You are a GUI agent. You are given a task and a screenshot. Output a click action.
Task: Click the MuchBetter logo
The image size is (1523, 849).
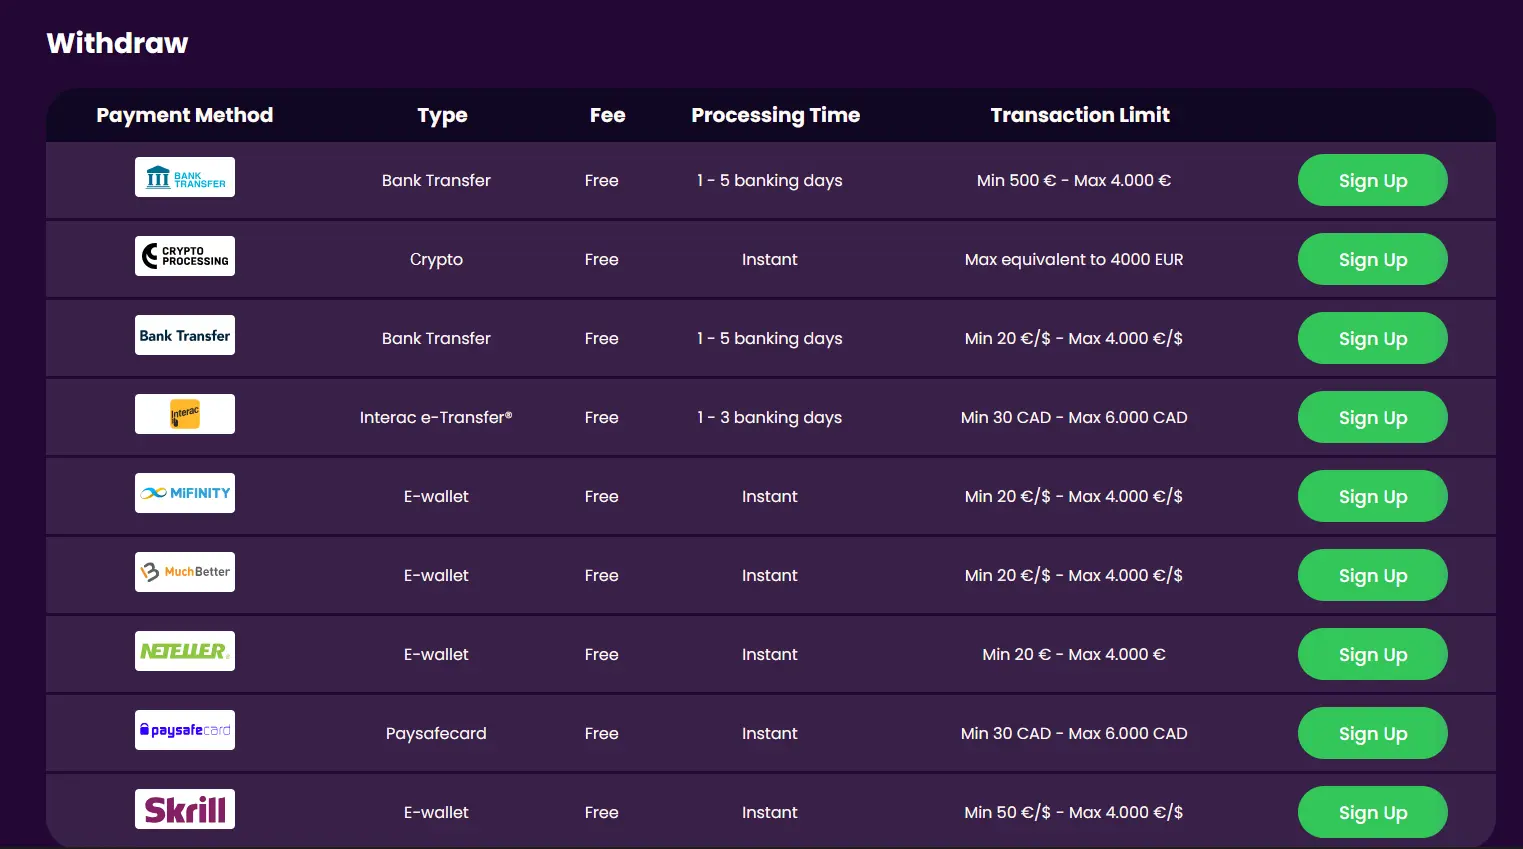tap(185, 572)
